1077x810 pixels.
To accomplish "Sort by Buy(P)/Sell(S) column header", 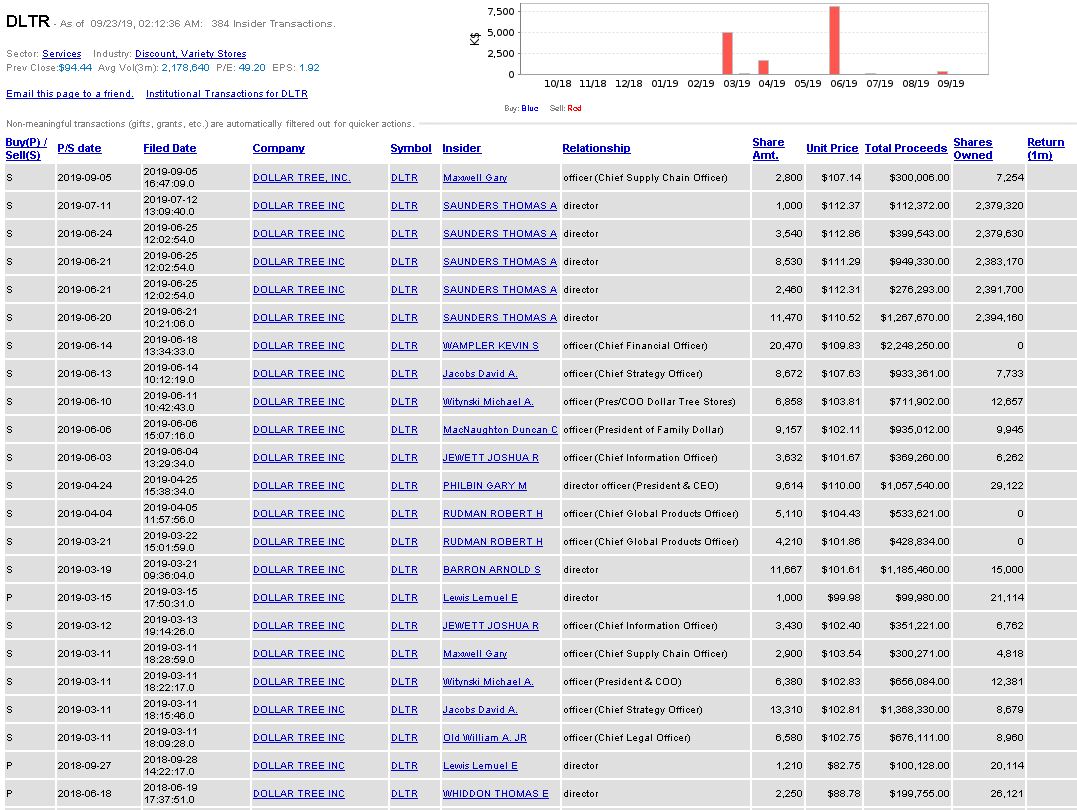I will pyautogui.click(x=26, y=148).
